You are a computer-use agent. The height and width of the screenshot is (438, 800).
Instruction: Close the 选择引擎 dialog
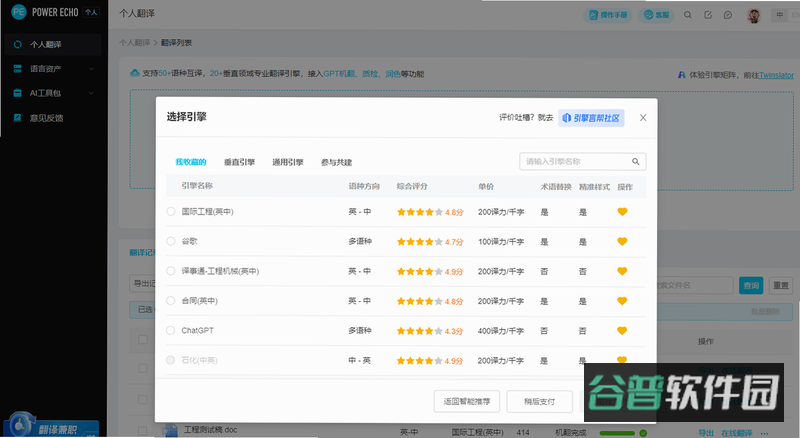point(643,118)
